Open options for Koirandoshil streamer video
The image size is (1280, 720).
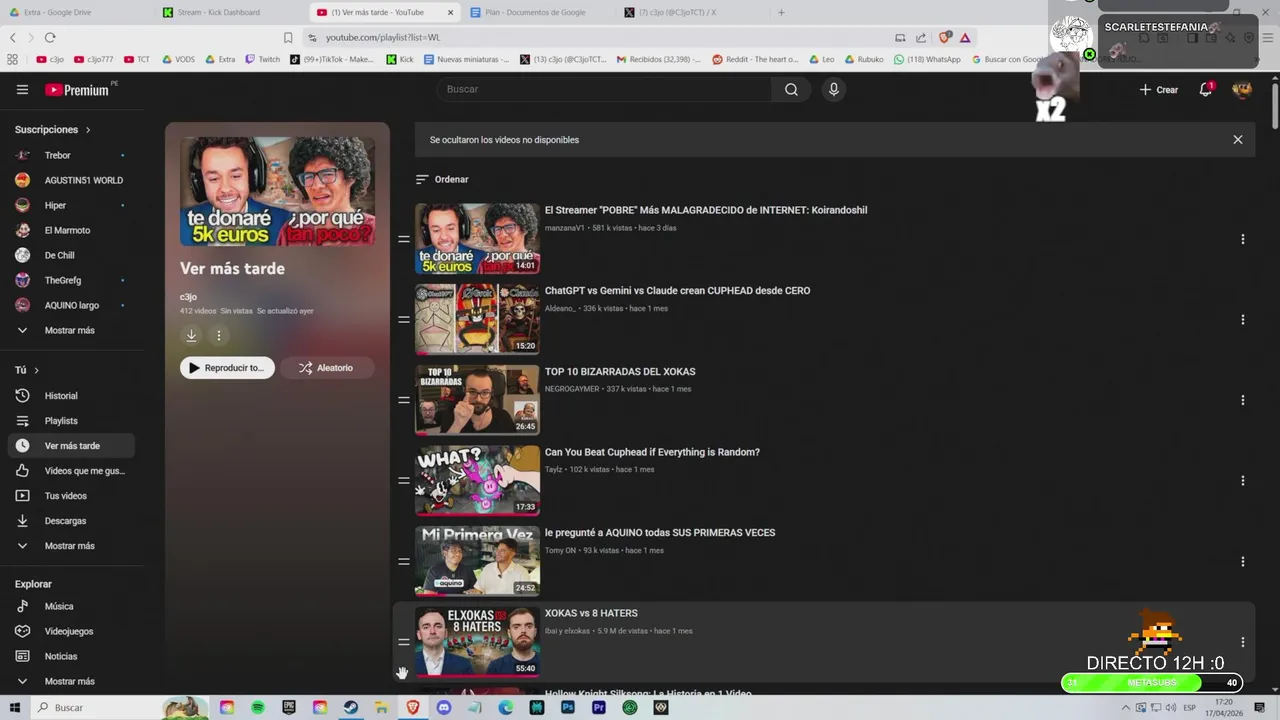1242,239
